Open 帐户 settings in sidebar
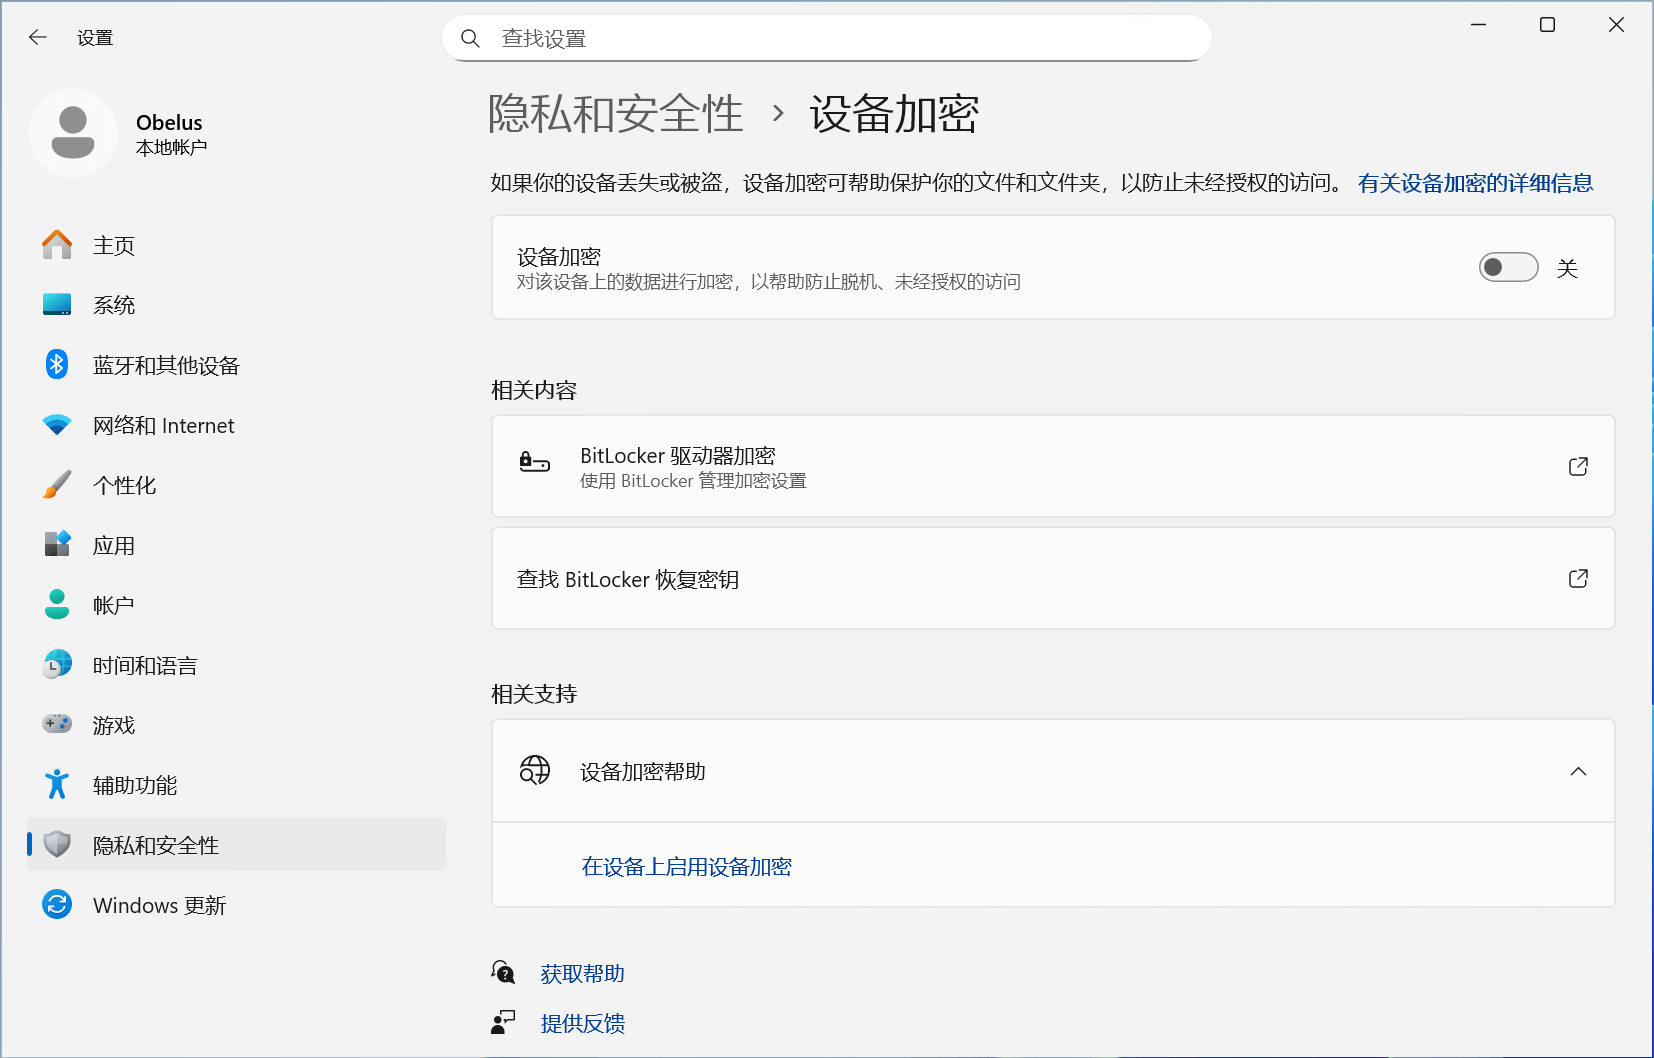 click(113, 606)
